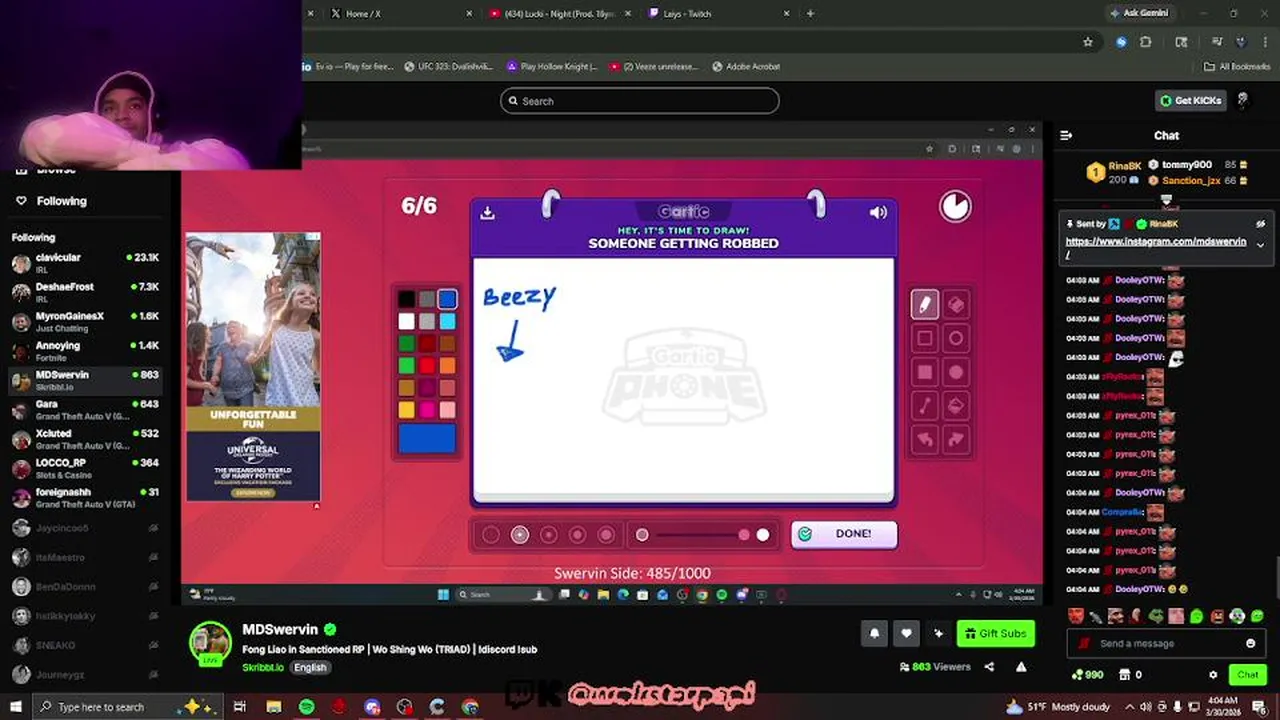Send message with green Chat button
This screenshot has height=720, width=1280.
[1248, 675]
